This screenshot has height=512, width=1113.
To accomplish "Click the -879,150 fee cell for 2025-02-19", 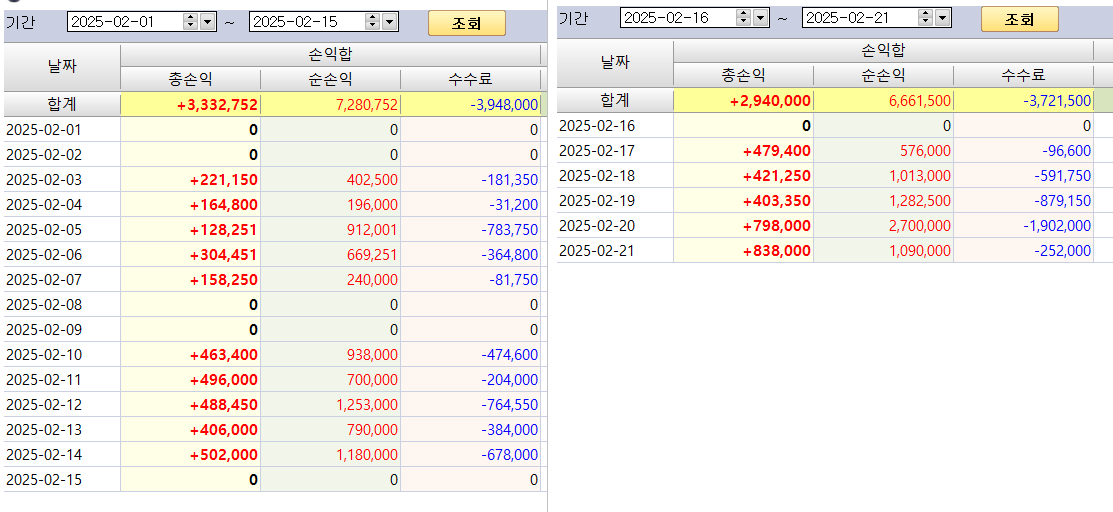I will pyautogui.click(x=1023, y=200).
